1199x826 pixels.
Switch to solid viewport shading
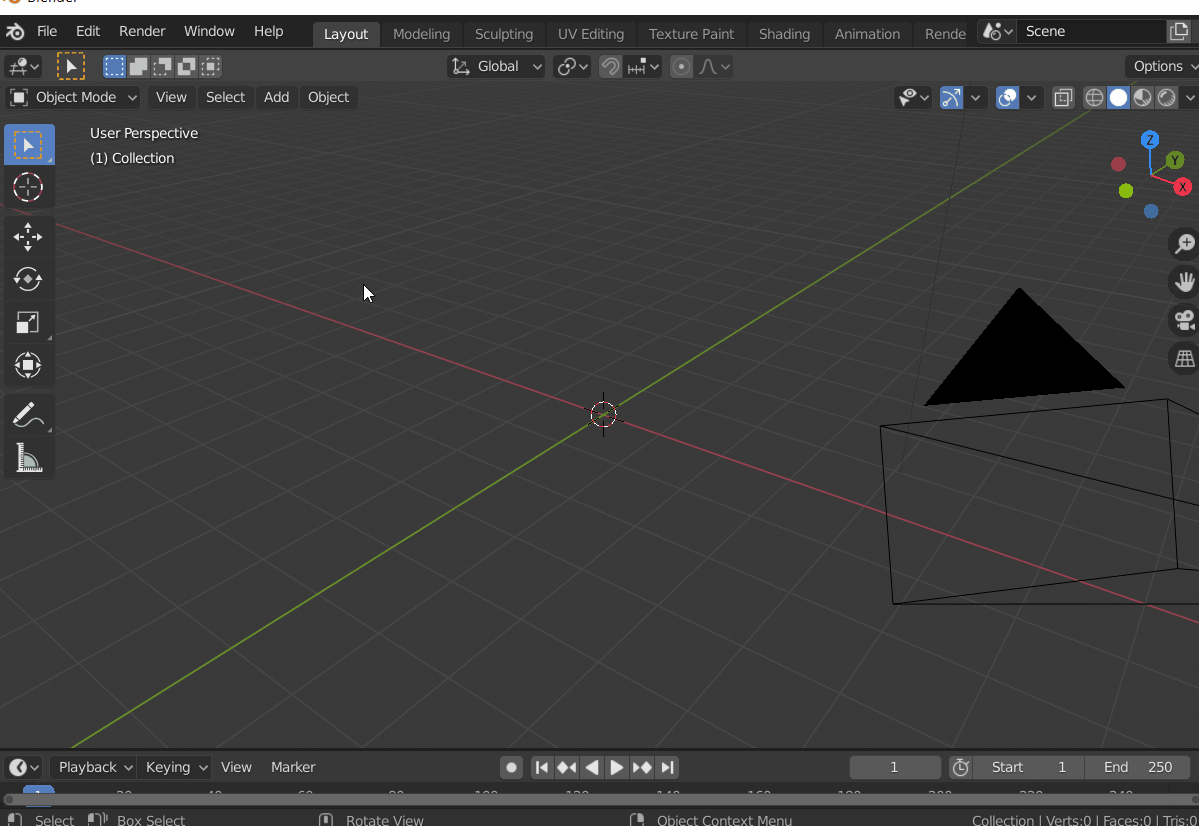(1119, 98)
